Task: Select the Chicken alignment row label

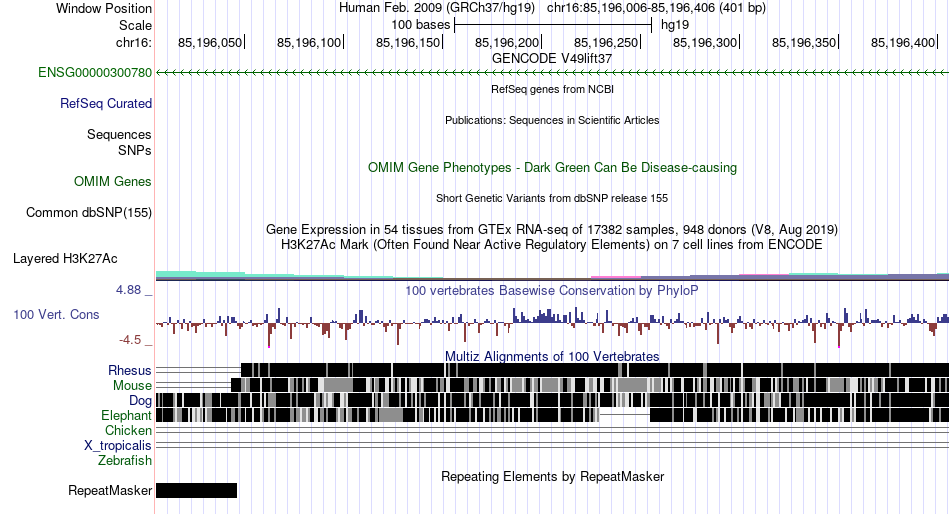Action: click(128, 430)
